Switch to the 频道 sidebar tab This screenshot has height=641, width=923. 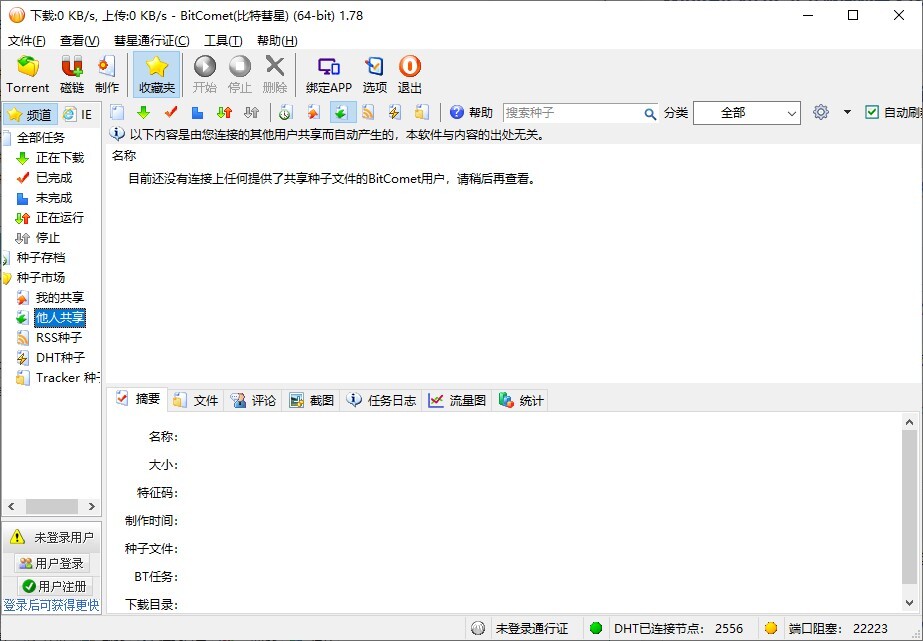click(x=31, y=114)
